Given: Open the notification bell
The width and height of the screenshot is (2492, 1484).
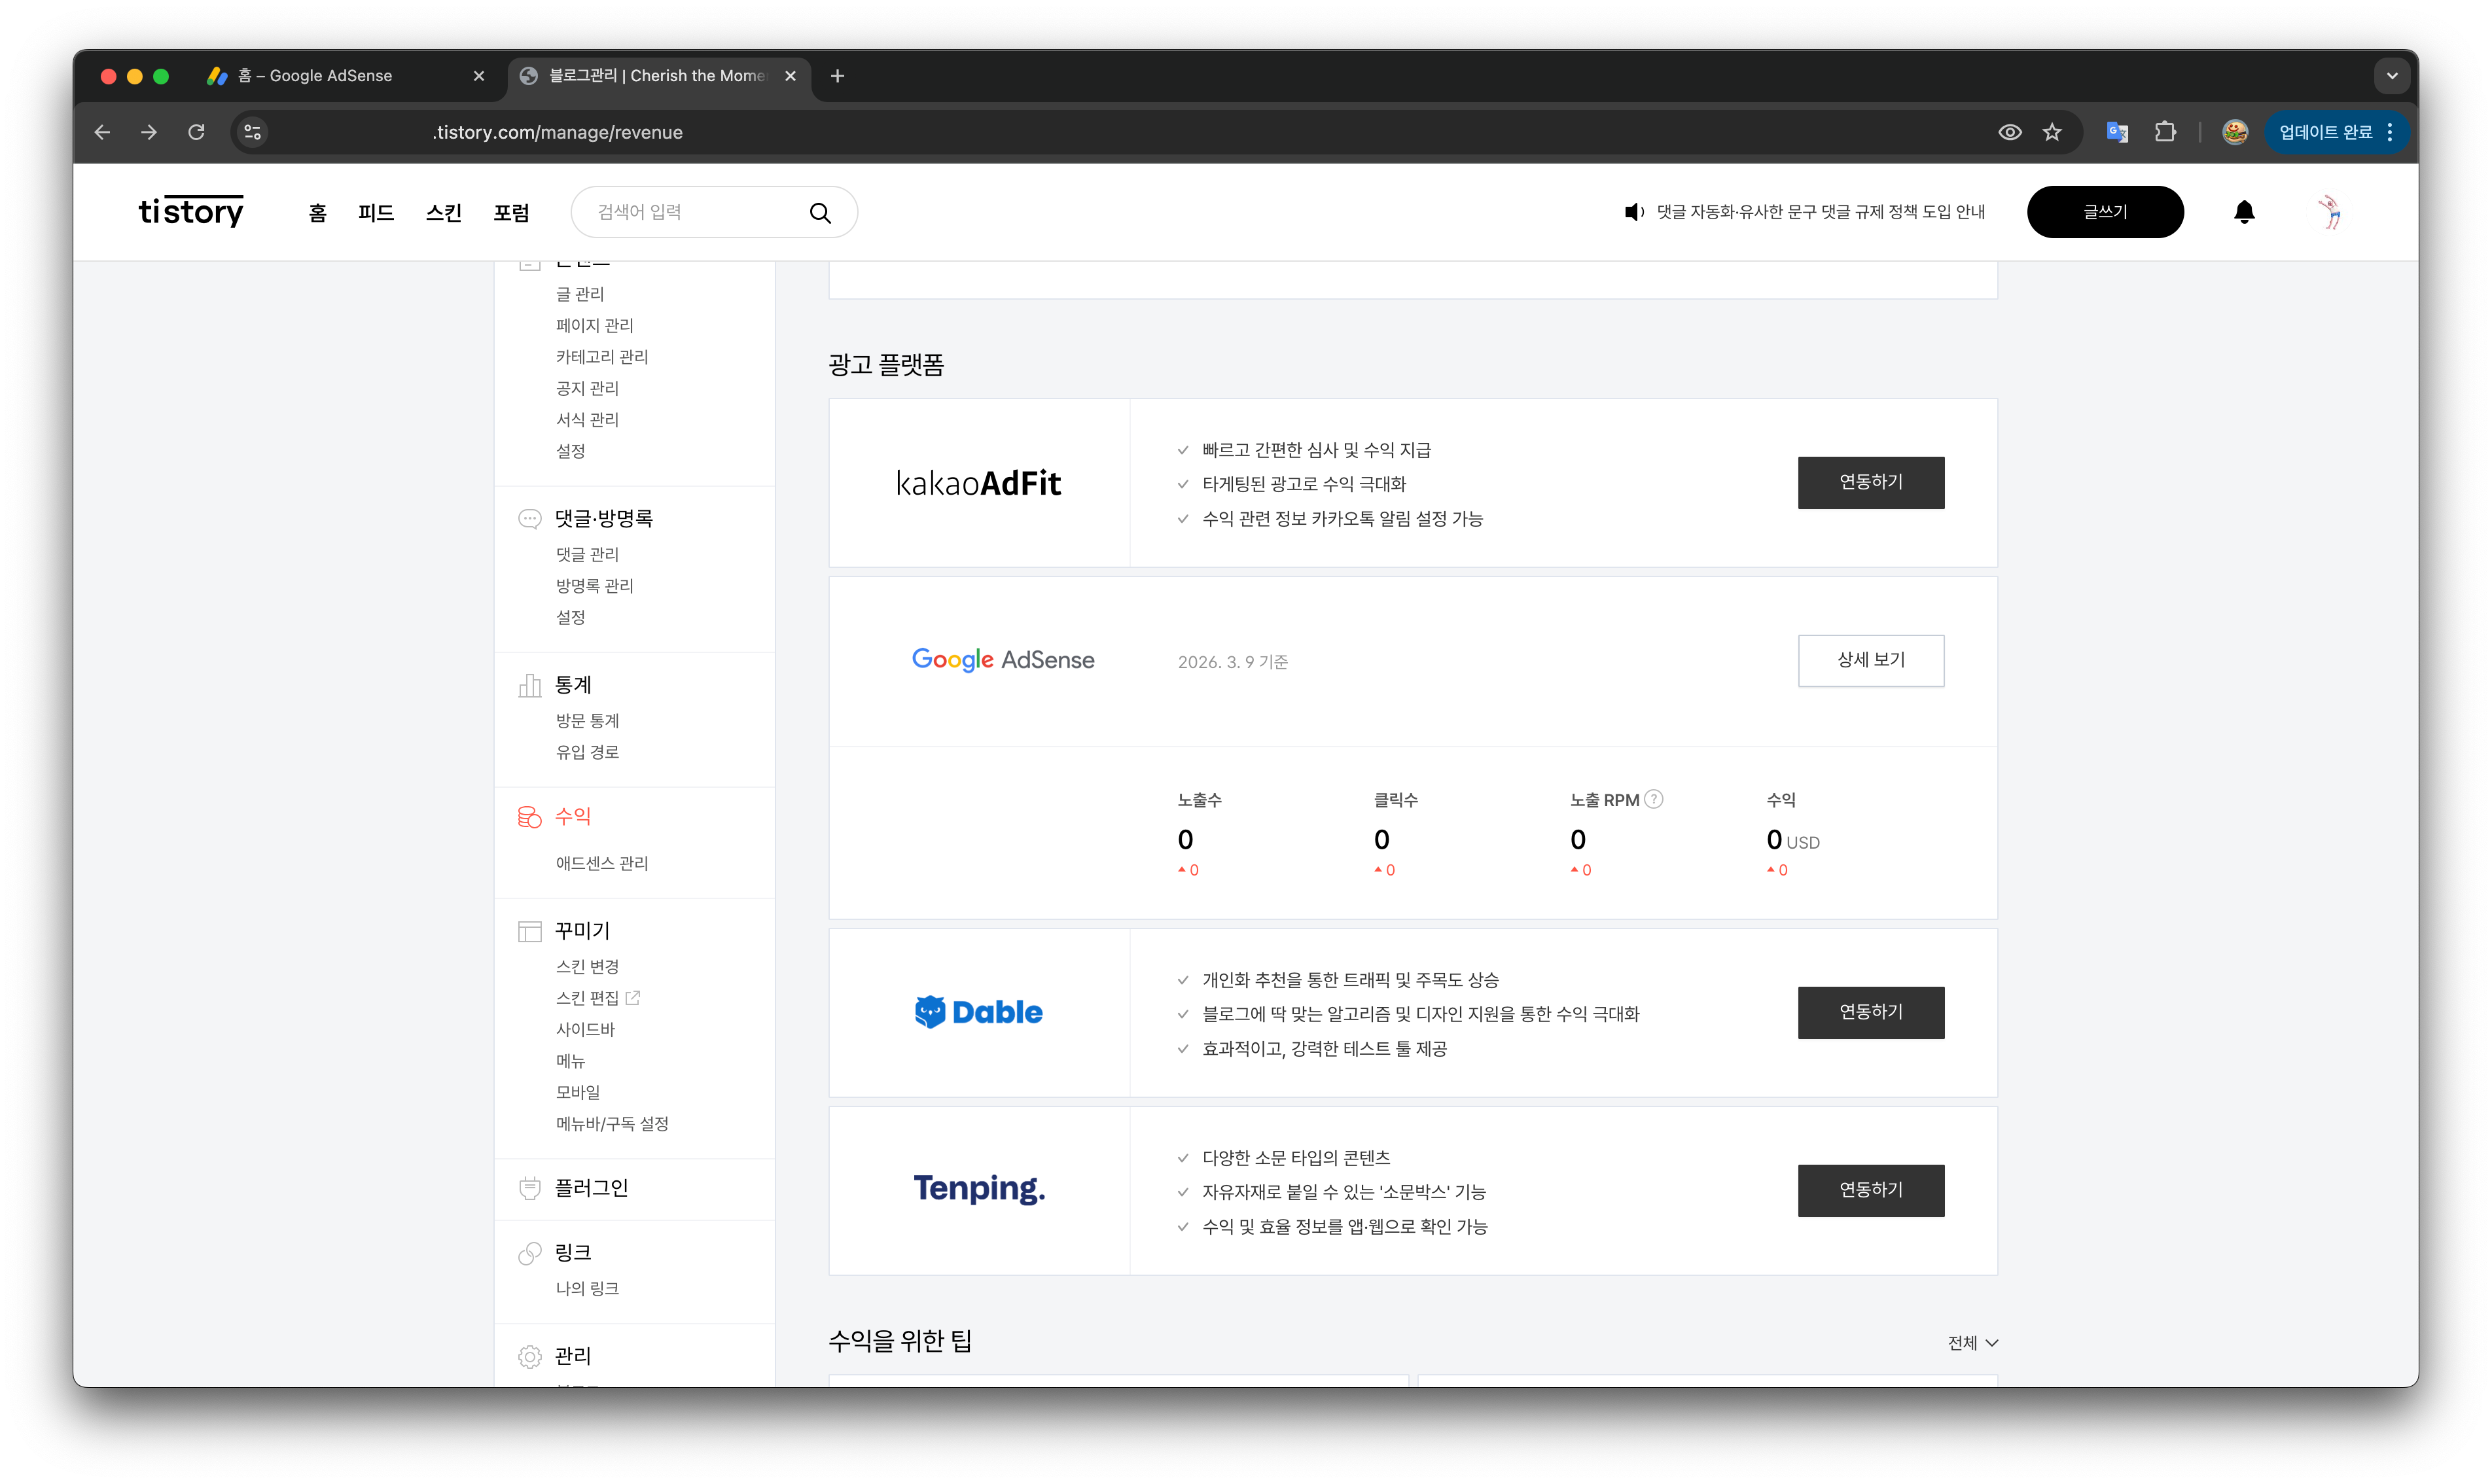Looking at the screenshot, I should point(2244,212).
